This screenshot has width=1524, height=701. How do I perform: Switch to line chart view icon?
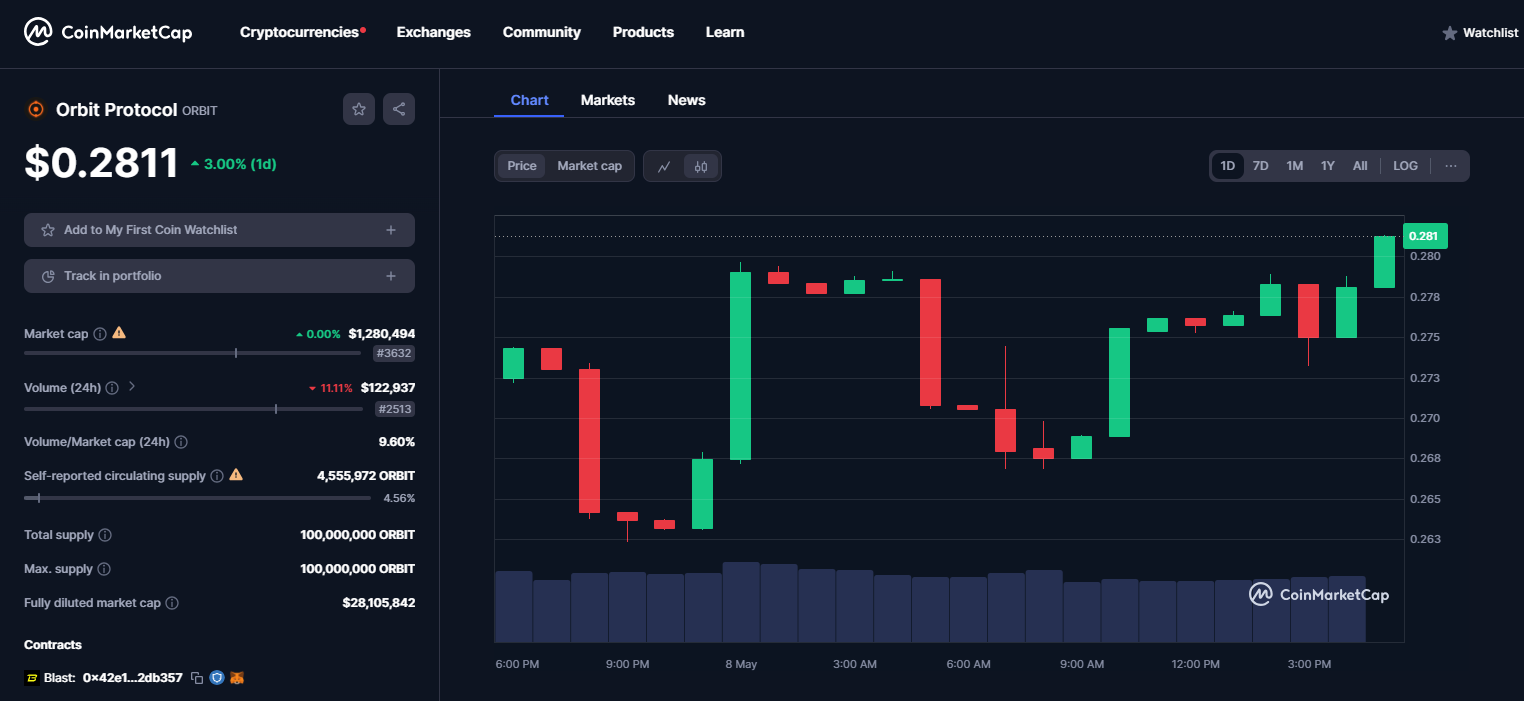tap(664, 166)
